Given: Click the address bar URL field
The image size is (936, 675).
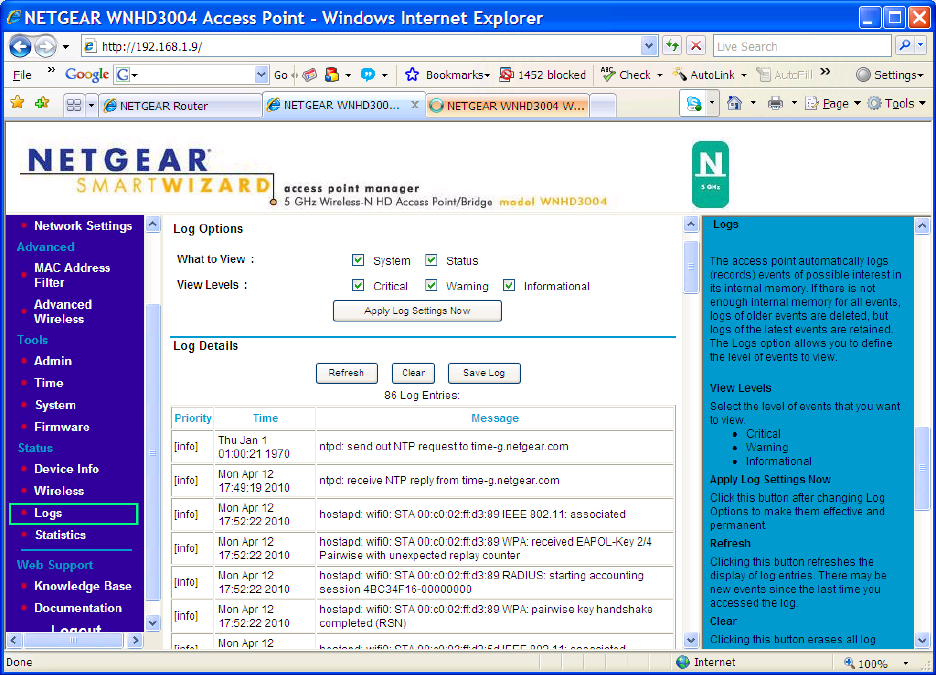Looking at the screenshot, I should pos(370,46).
